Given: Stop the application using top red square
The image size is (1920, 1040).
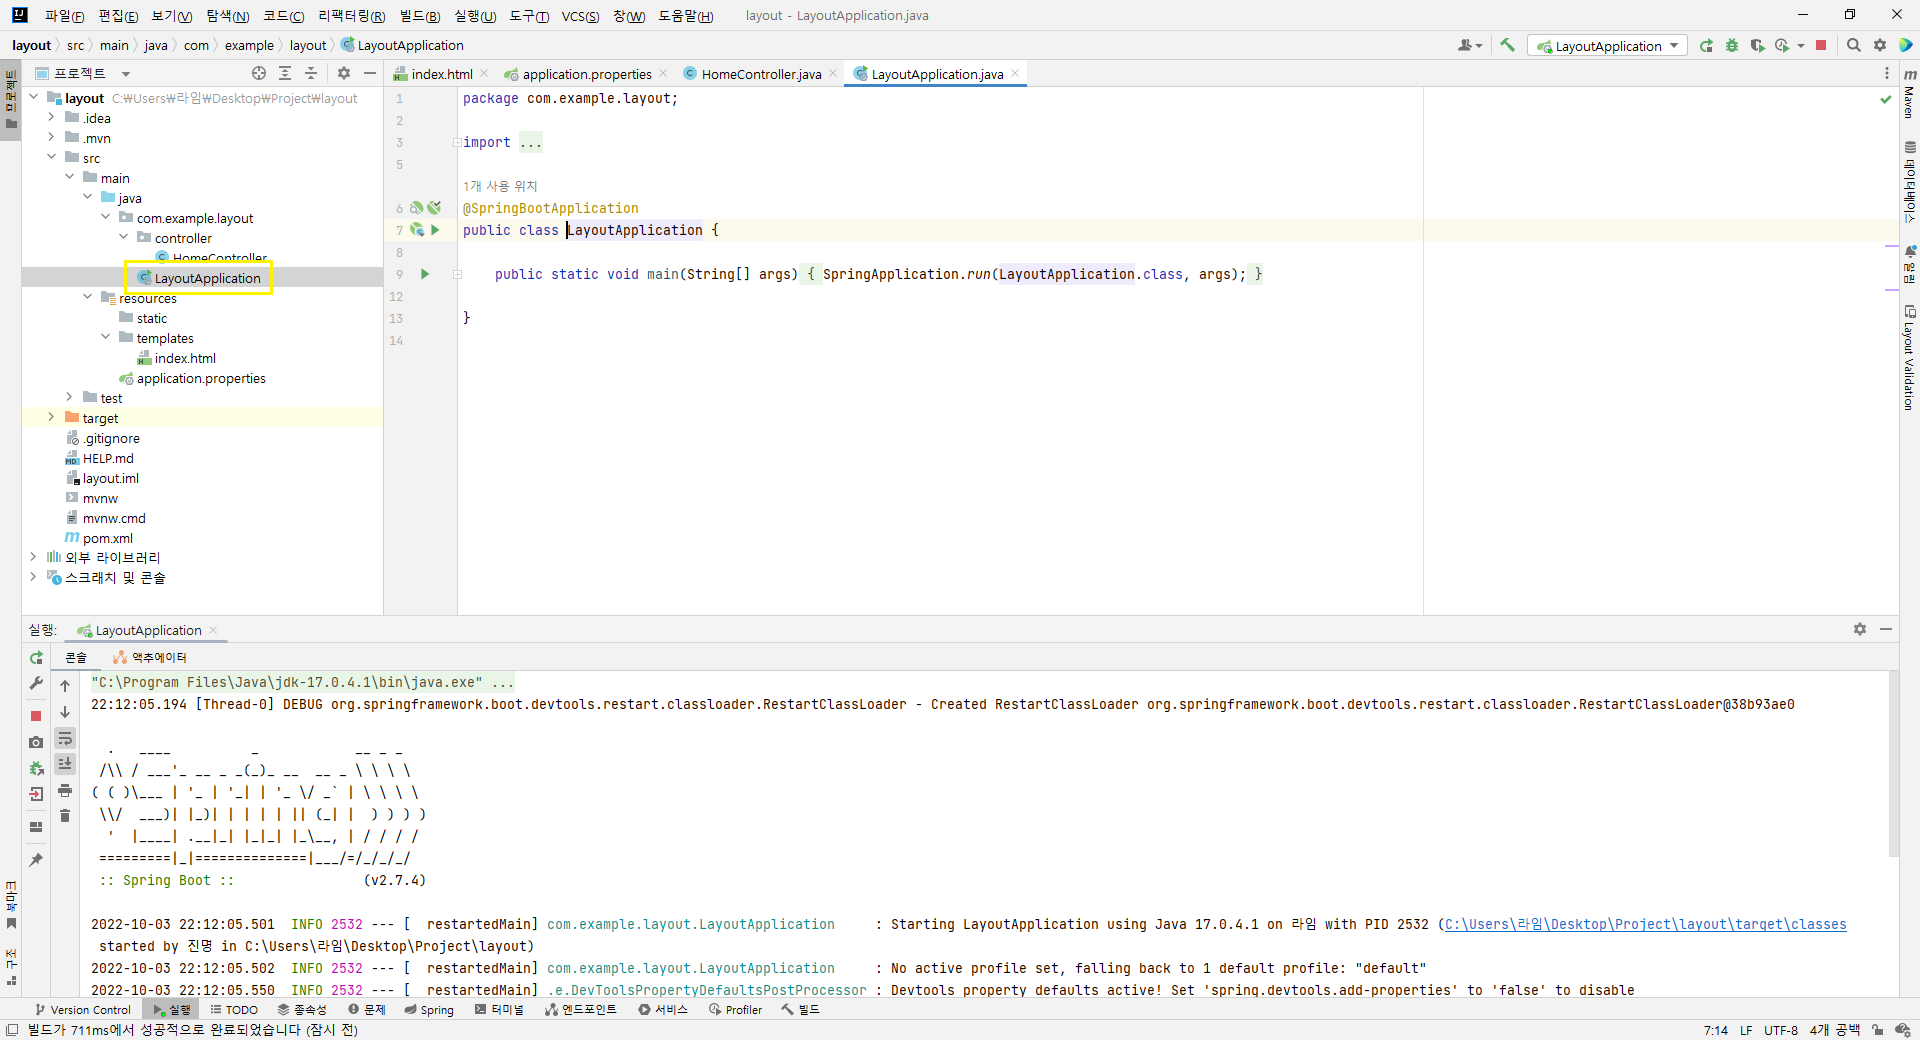Looking at the screenshot, I should [1821, 45].
